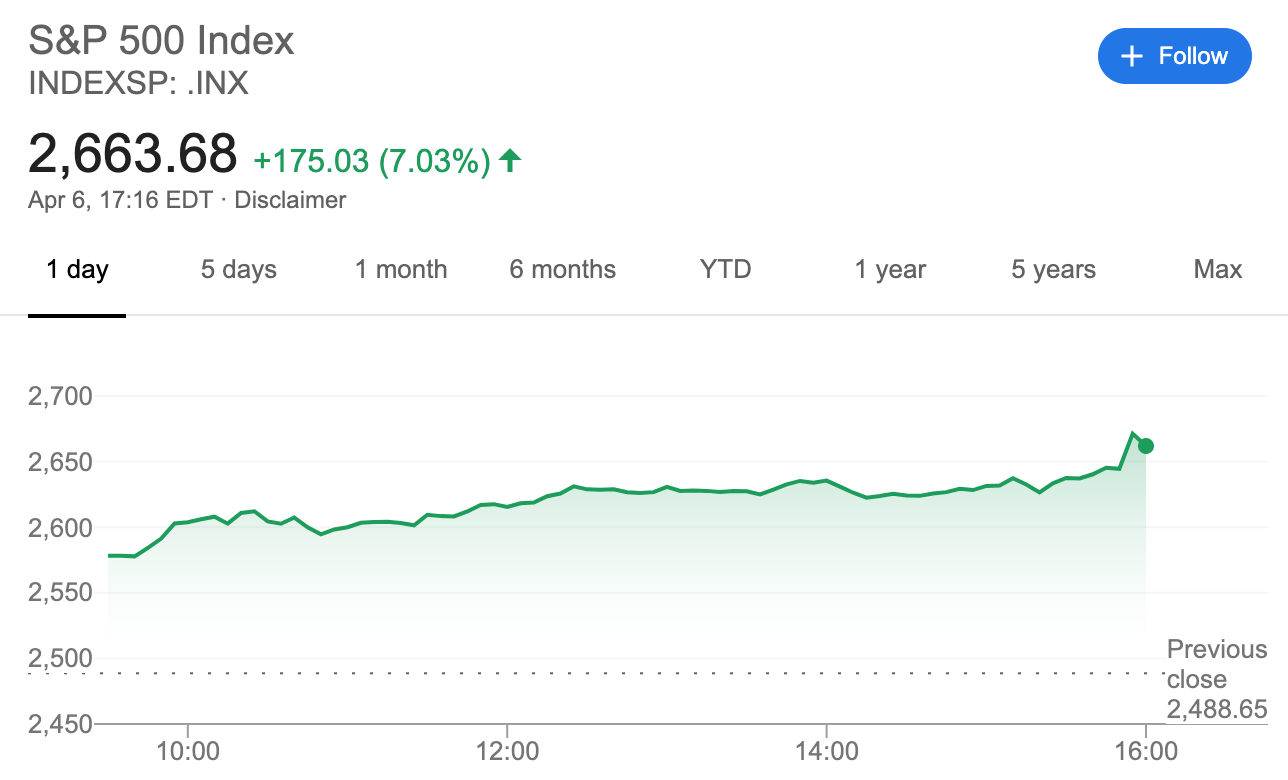Select the Max range tab
1288x780 pixels.
pyautogui.click(x=1218, y=269)
